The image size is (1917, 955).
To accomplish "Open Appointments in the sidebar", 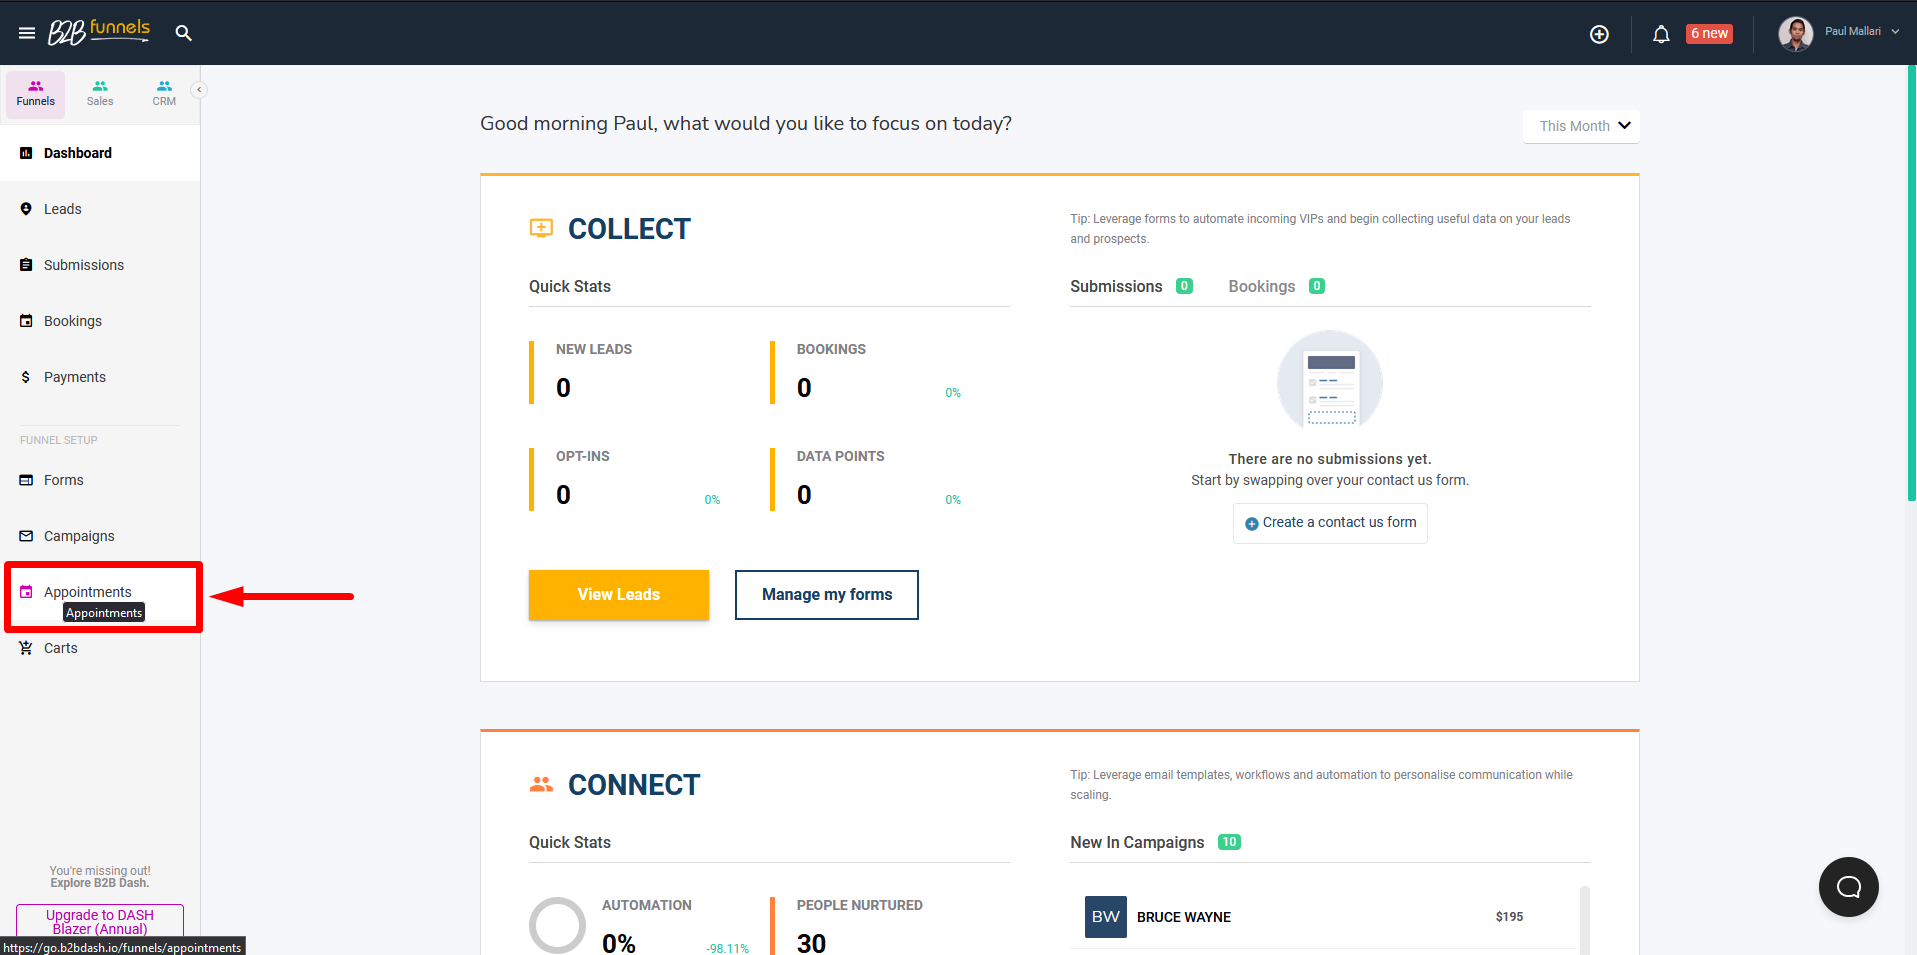I will pos(100,592).
